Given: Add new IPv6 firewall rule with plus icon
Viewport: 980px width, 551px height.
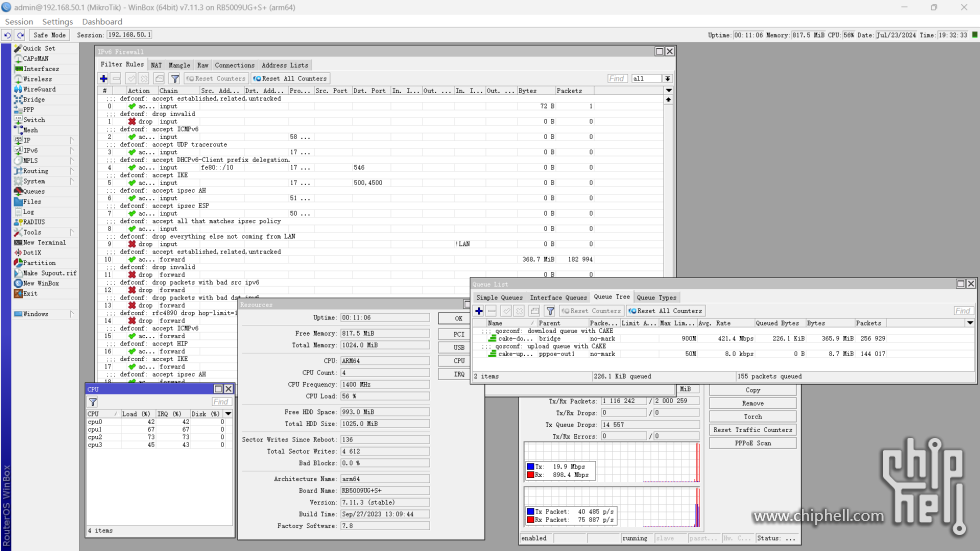Looking at the screenshot, I should coord(104,79).
